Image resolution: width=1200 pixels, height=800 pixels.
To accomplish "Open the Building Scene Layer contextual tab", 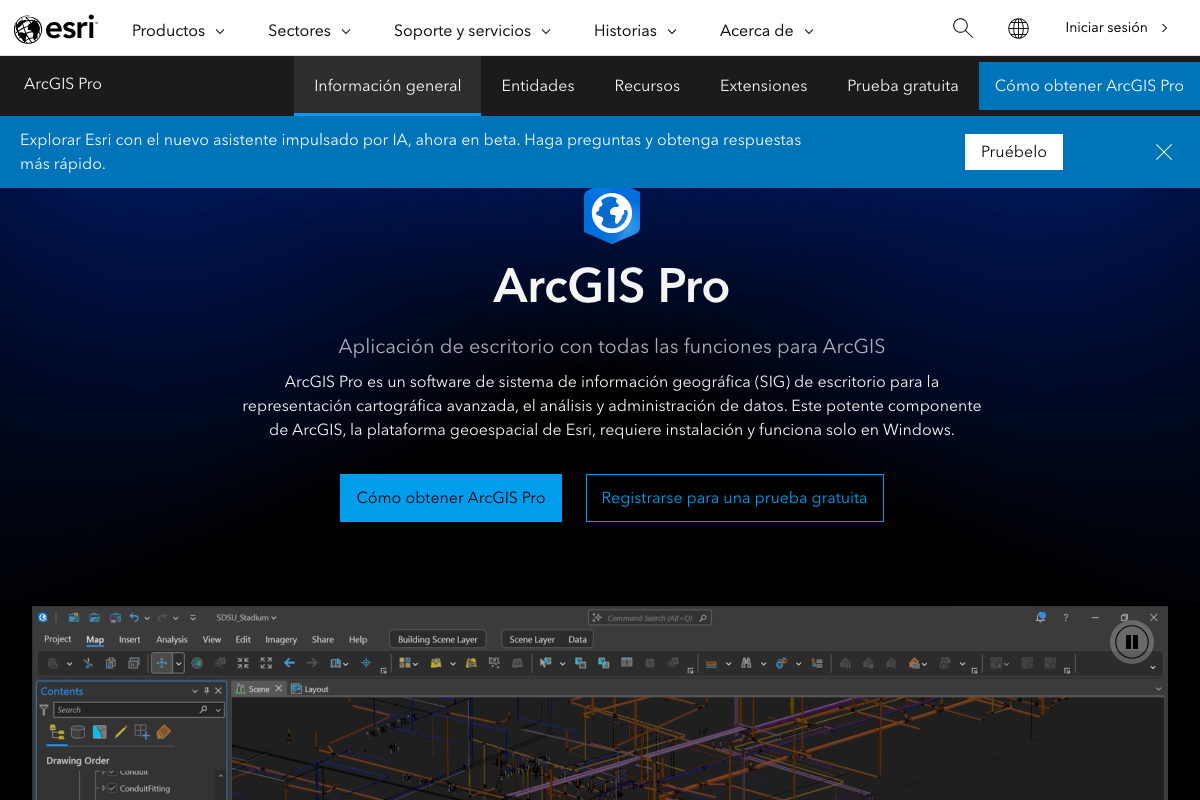I will [438, 639].
